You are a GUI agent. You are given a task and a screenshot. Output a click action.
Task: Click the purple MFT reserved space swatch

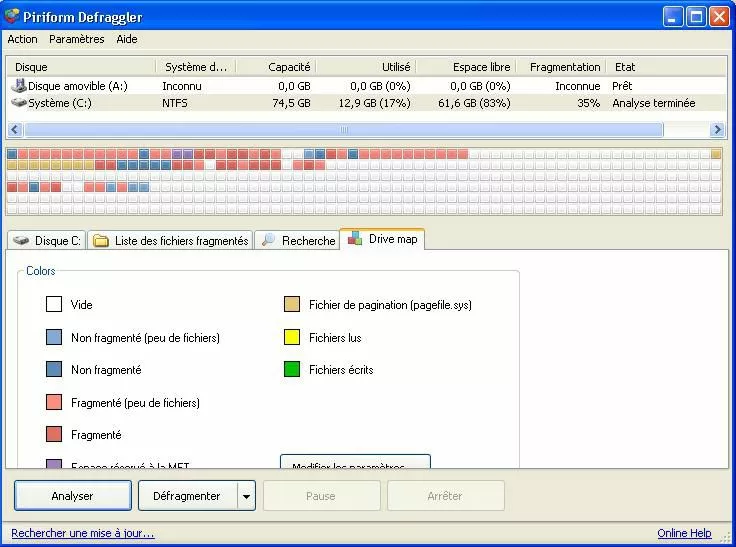point(54,464)
